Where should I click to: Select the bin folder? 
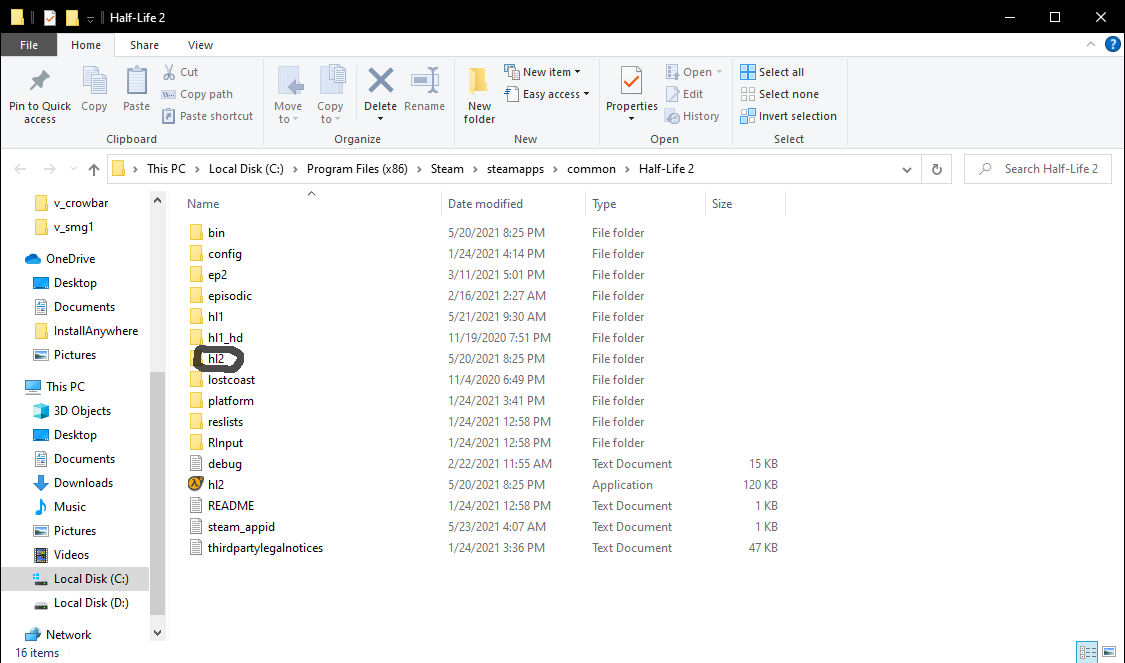(x=216, y=232)
